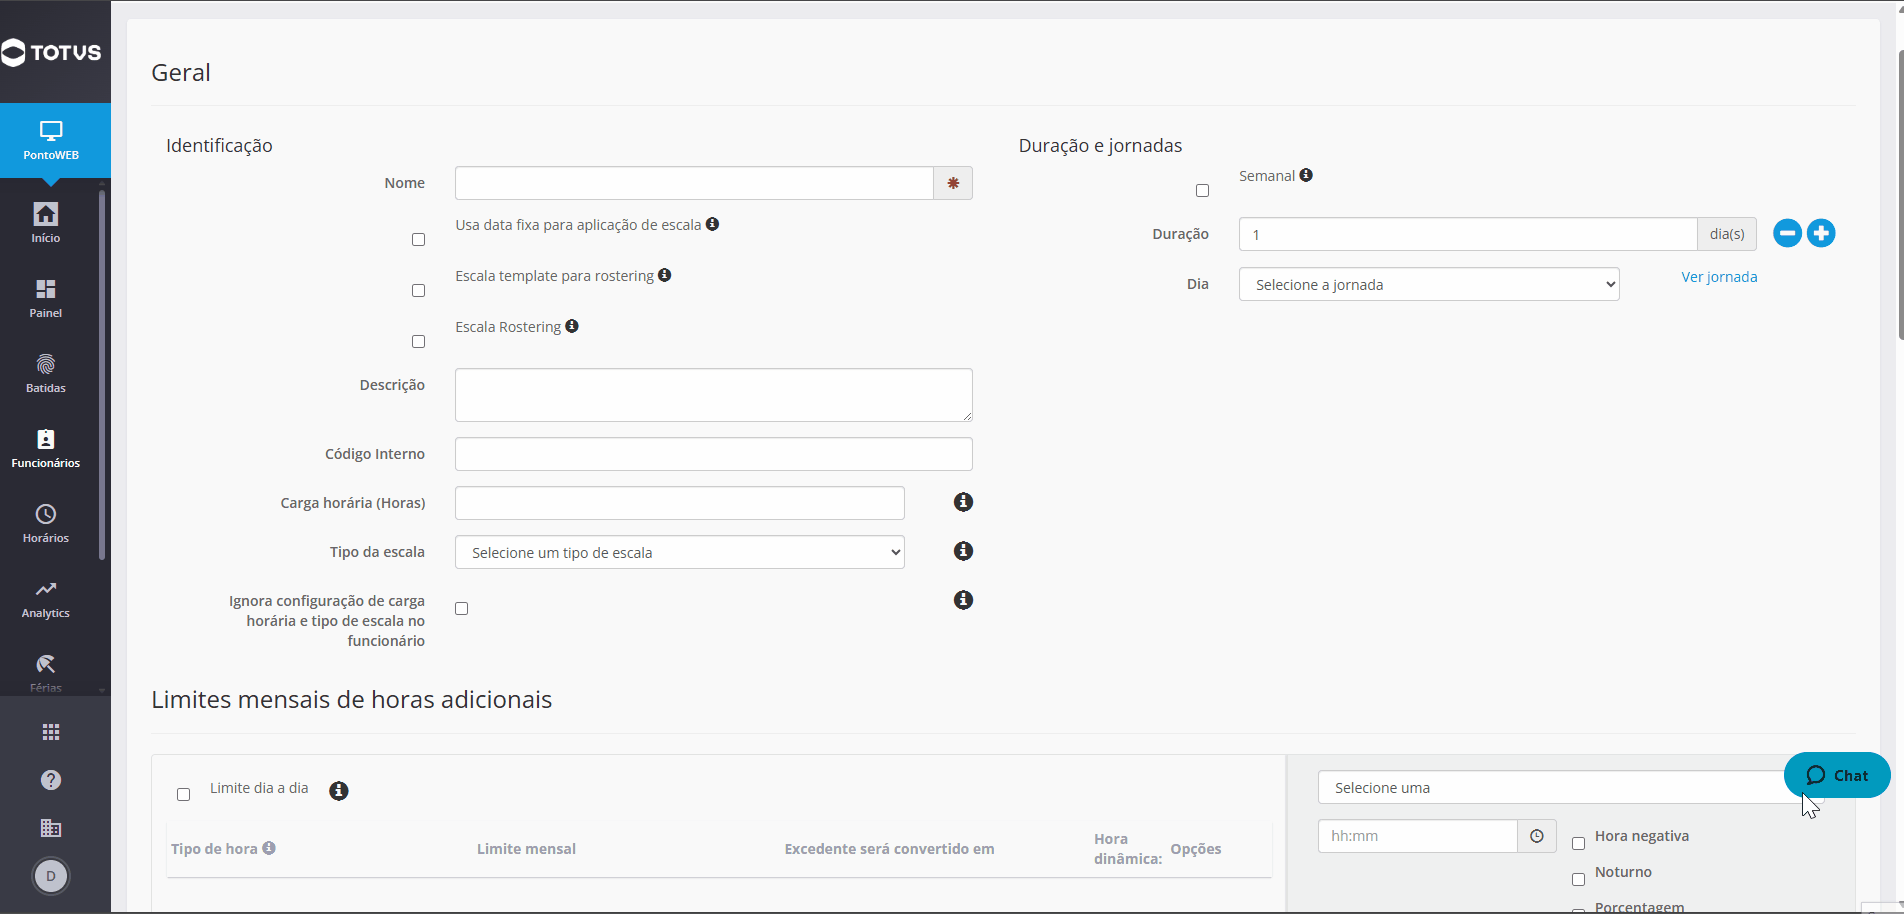Go to Início in sidebar
1904x914 pixels.
pyautogui.click(x=46, y=222)
